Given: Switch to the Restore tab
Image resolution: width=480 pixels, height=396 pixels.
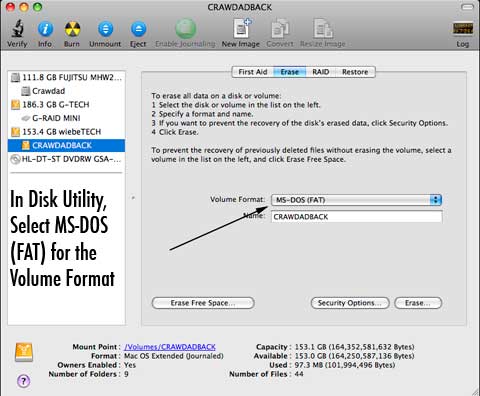Looking at the screenshot, I should 355,72.
